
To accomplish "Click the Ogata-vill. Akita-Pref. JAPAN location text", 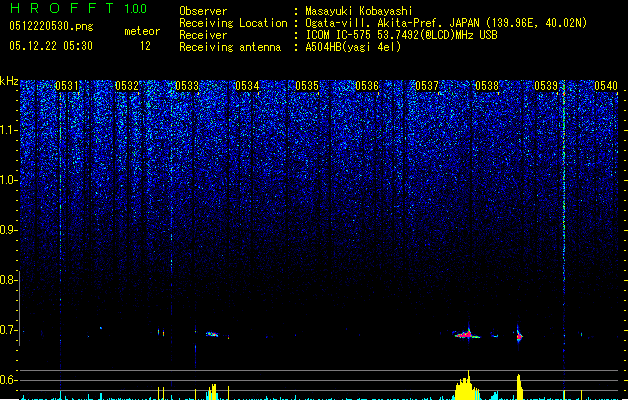I will 446,23.
